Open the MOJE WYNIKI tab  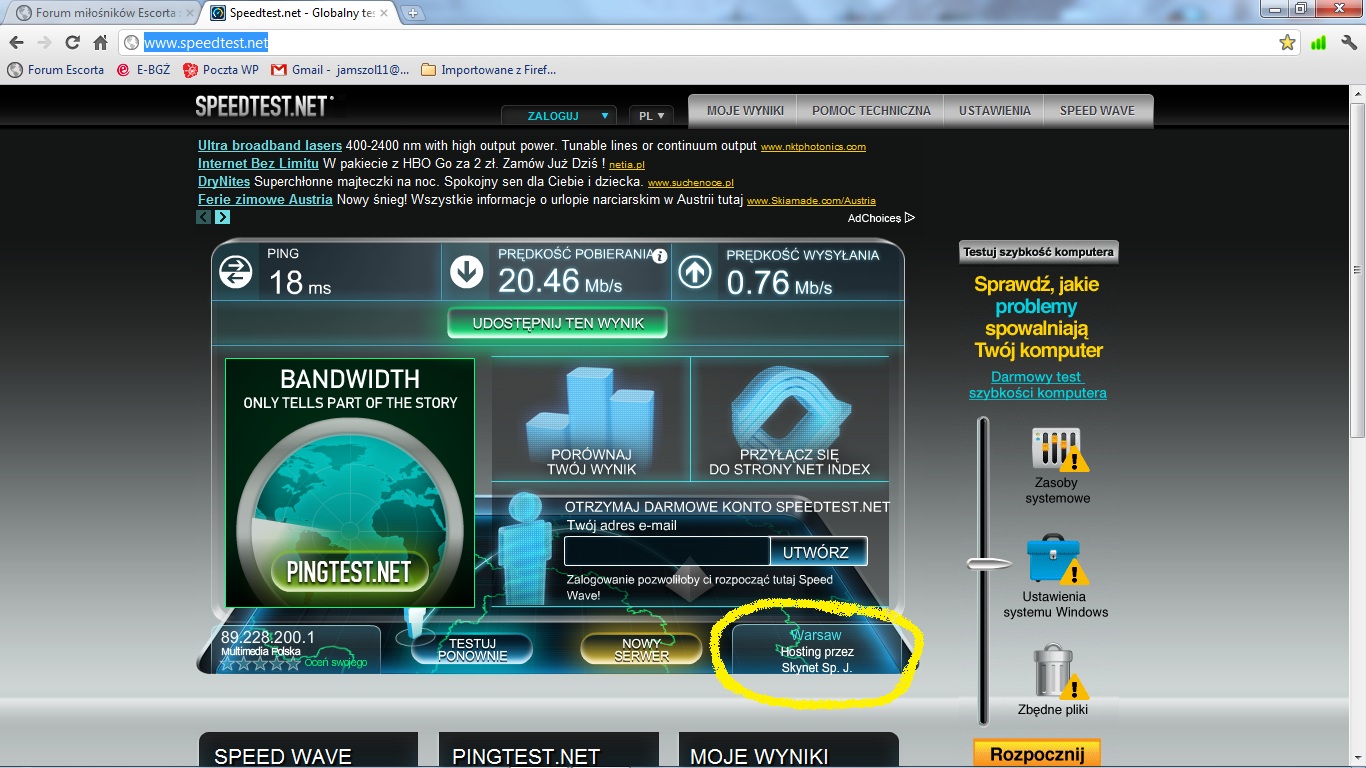[744, 111]
